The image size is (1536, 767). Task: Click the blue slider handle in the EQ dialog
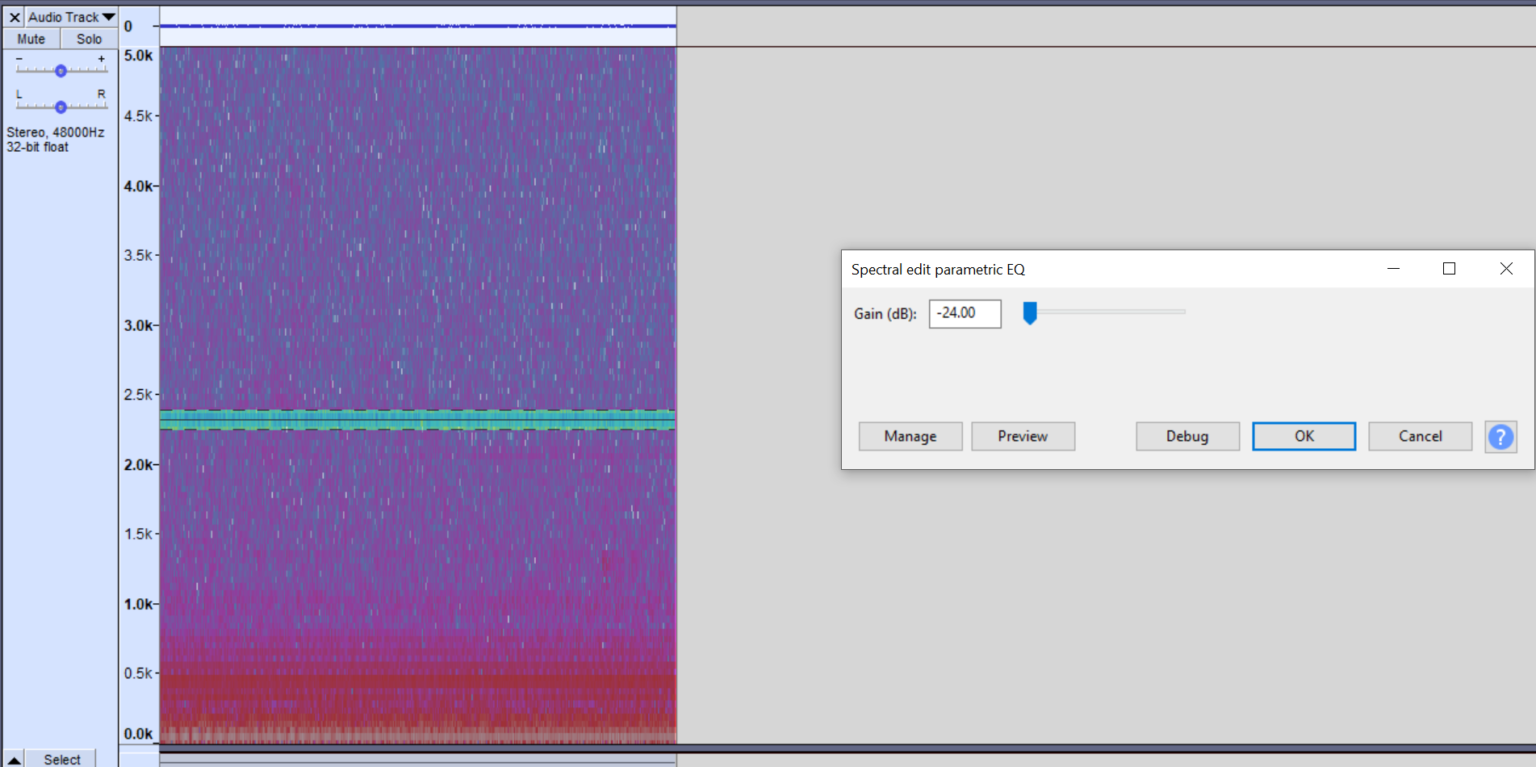1030,313
